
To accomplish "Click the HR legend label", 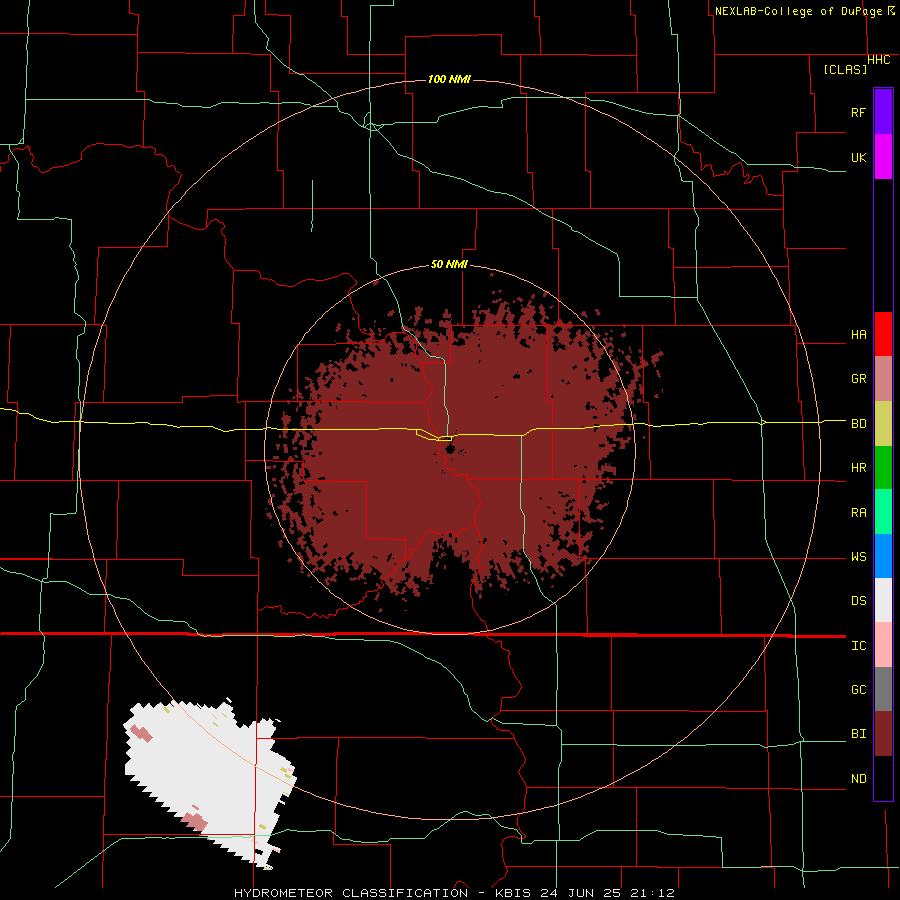I will click(859, 468).
